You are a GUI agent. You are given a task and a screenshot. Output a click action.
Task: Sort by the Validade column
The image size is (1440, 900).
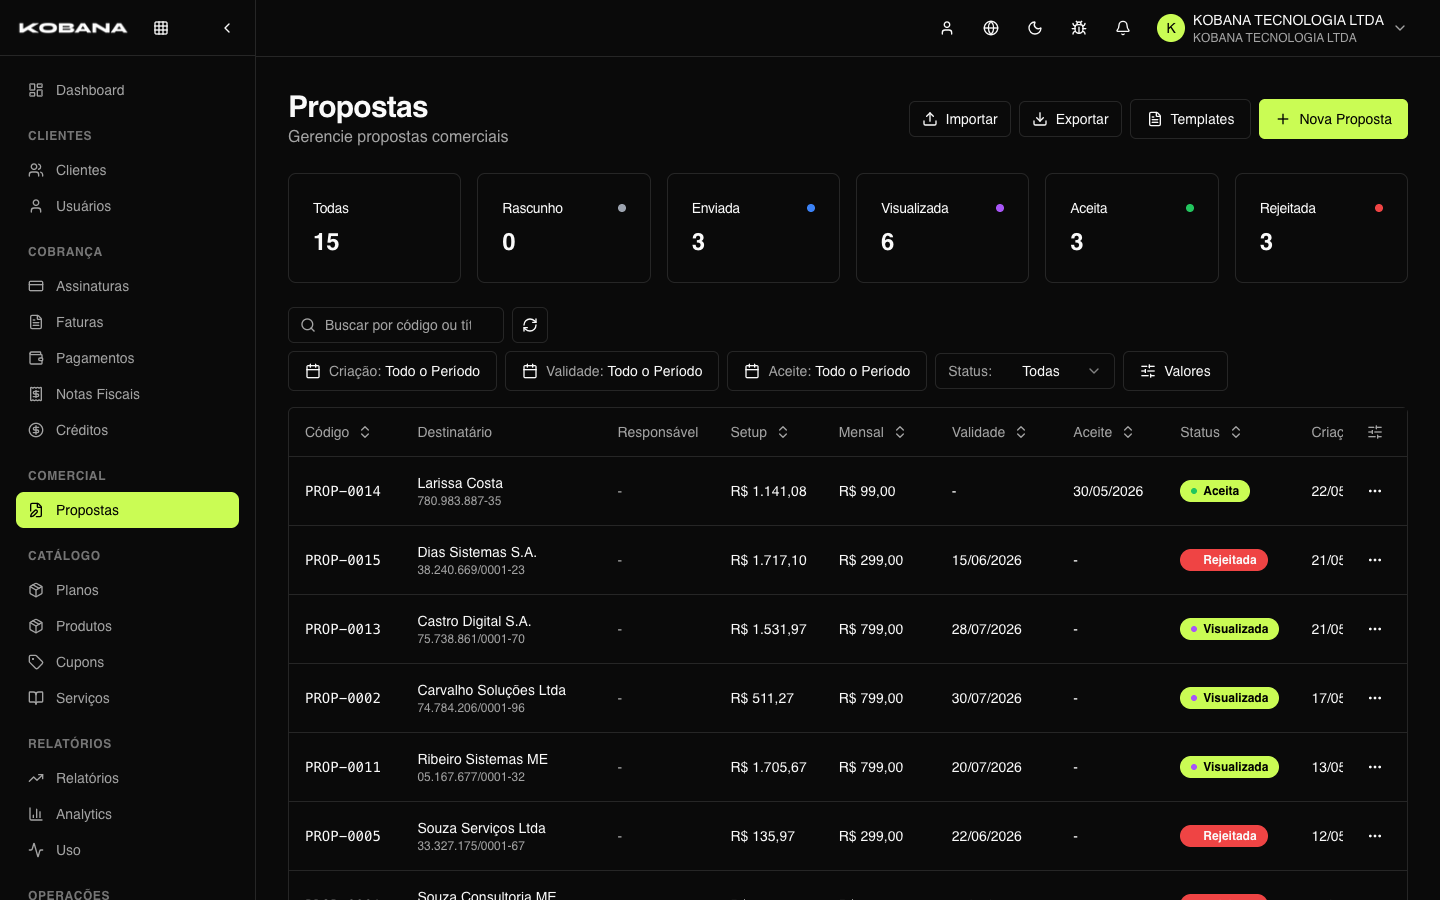(989, 432)
